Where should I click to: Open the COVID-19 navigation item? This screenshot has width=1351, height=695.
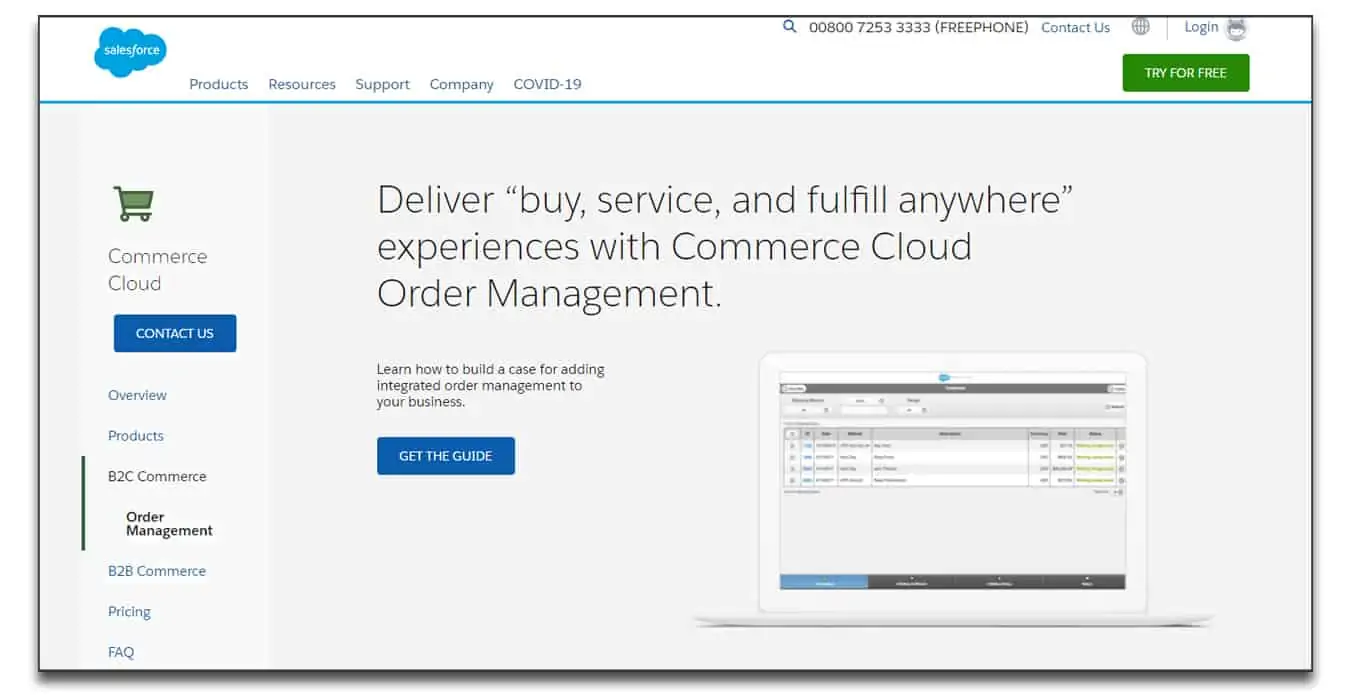click(x=547, y=84)
